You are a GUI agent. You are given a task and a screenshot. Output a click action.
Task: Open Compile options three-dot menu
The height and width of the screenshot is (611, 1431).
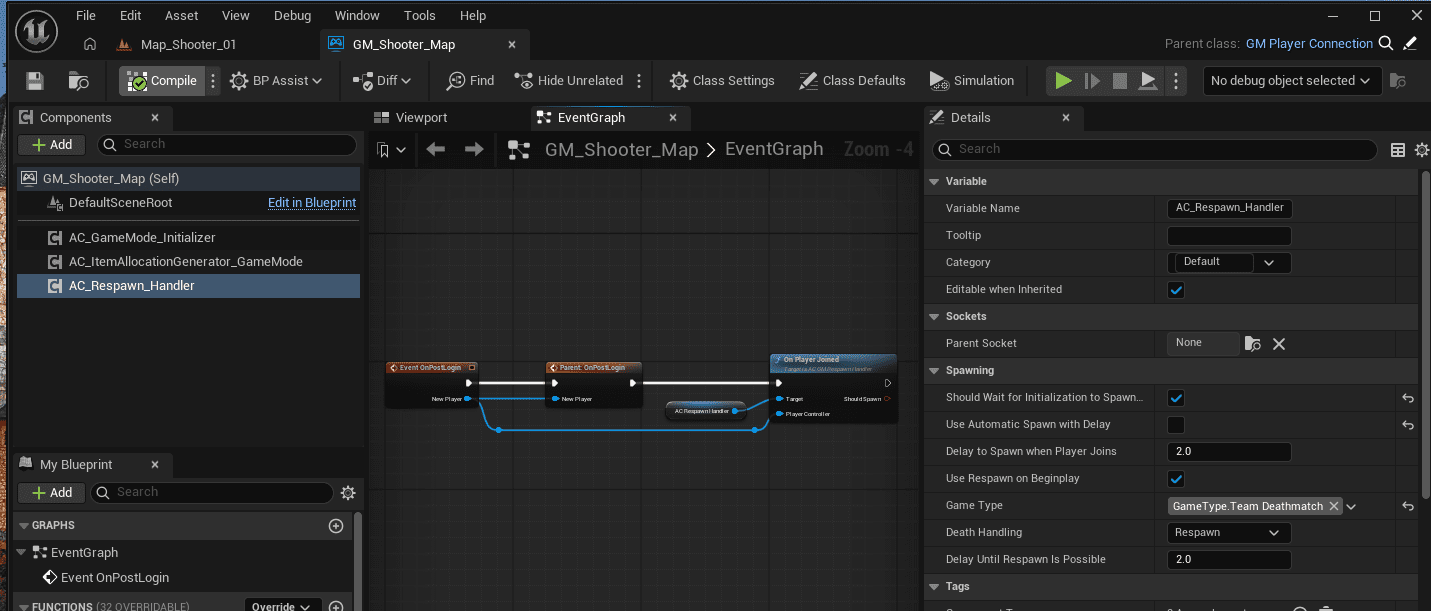[213, 81]
